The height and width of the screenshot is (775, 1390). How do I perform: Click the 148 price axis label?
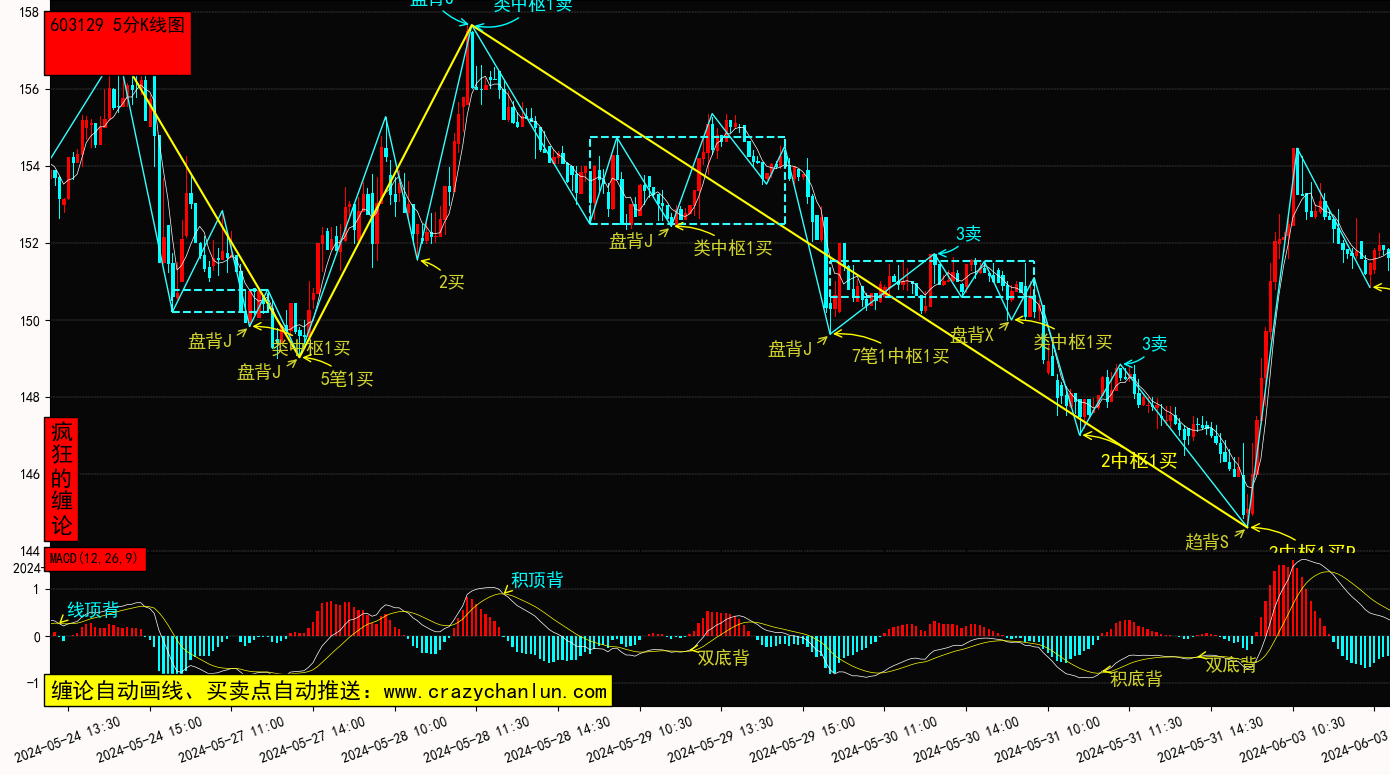click(27, 397)
